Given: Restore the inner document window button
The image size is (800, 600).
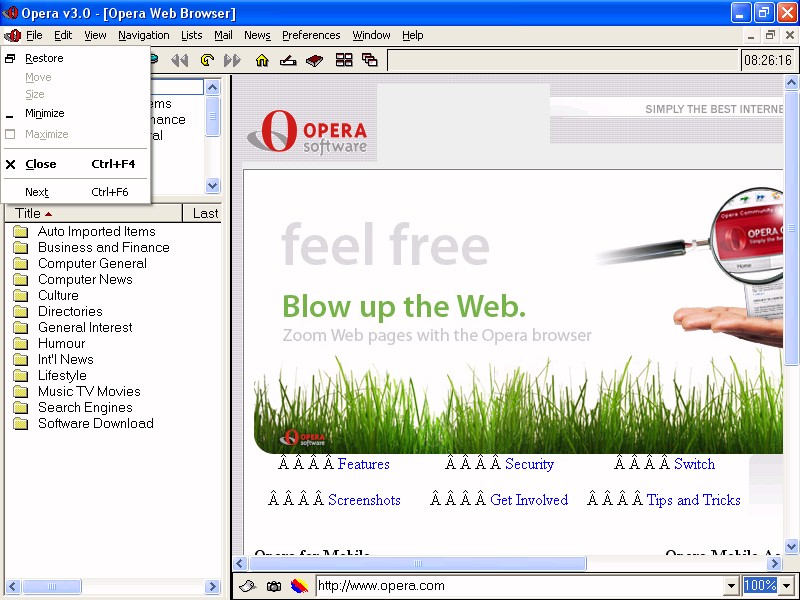Looking at the screenshot, I should pyautogui.click(x=770, y=35).
